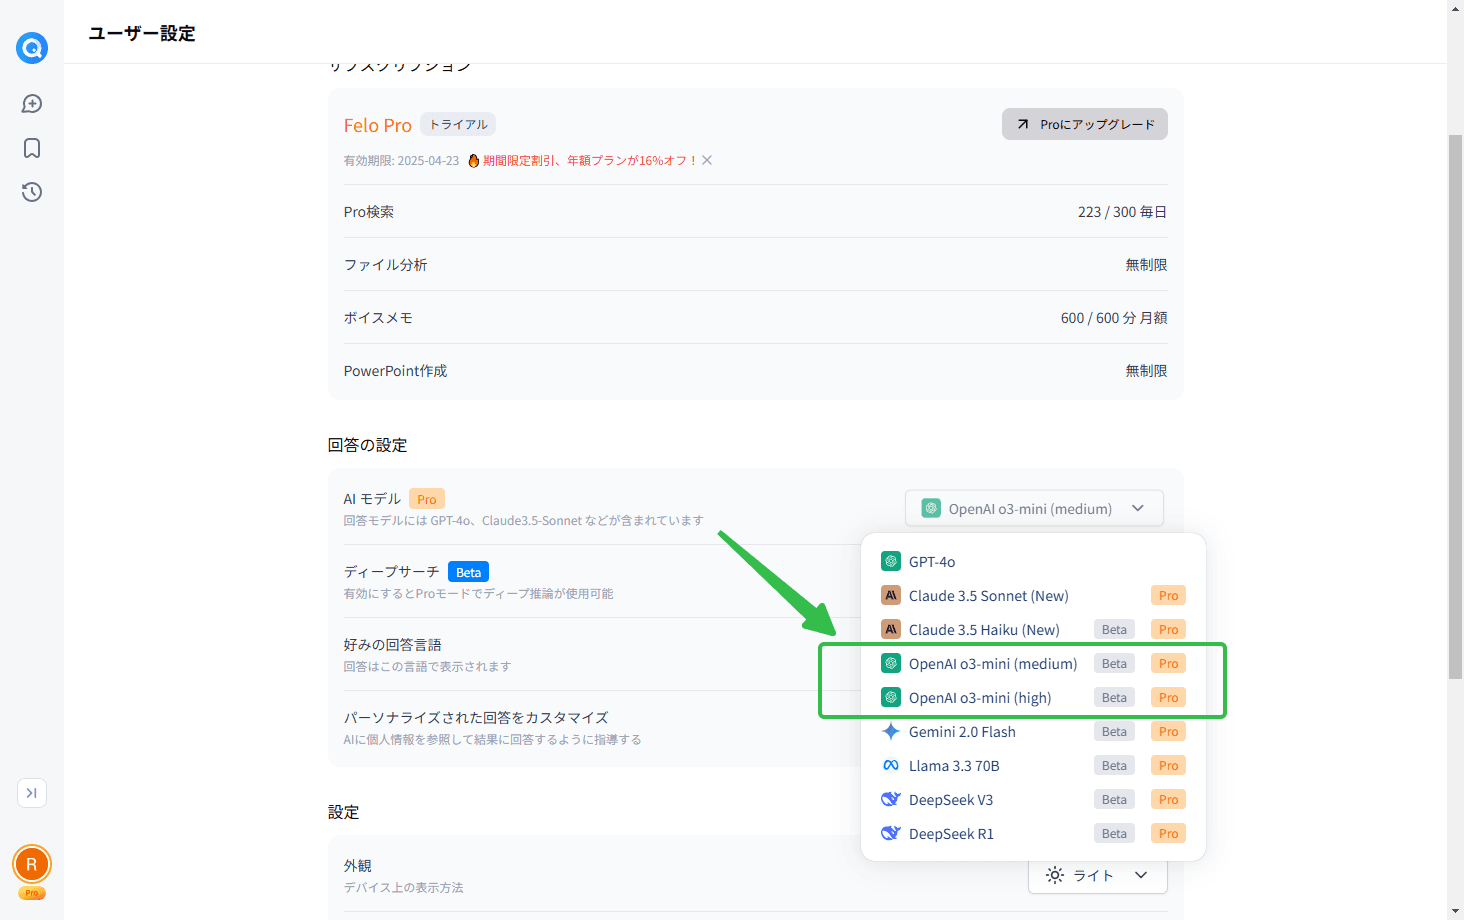
Task: Choose Claude 3.5 Sonnet (New)
Action: [1033, 596]
